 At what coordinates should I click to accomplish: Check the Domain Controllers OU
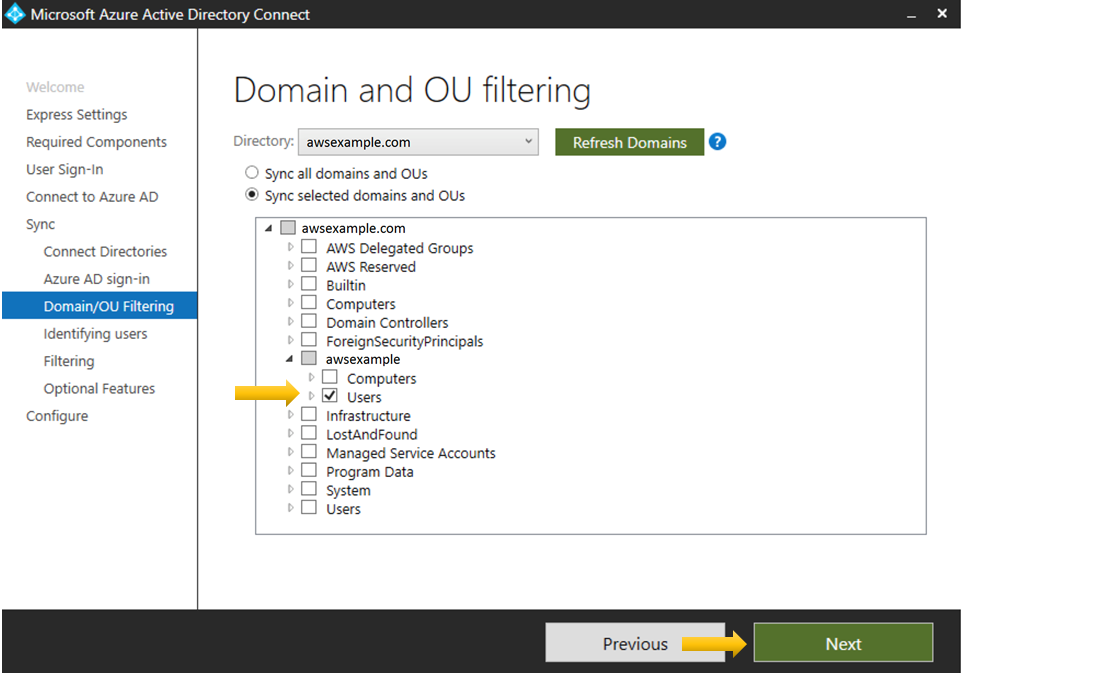pos(308,322)
